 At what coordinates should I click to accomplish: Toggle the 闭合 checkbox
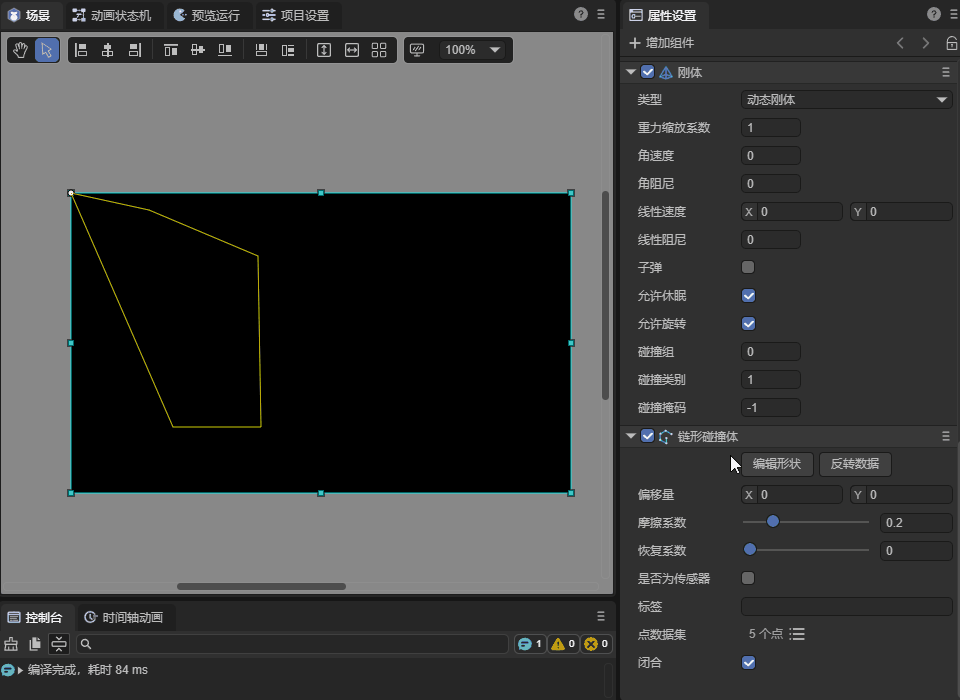pos(748,662)
